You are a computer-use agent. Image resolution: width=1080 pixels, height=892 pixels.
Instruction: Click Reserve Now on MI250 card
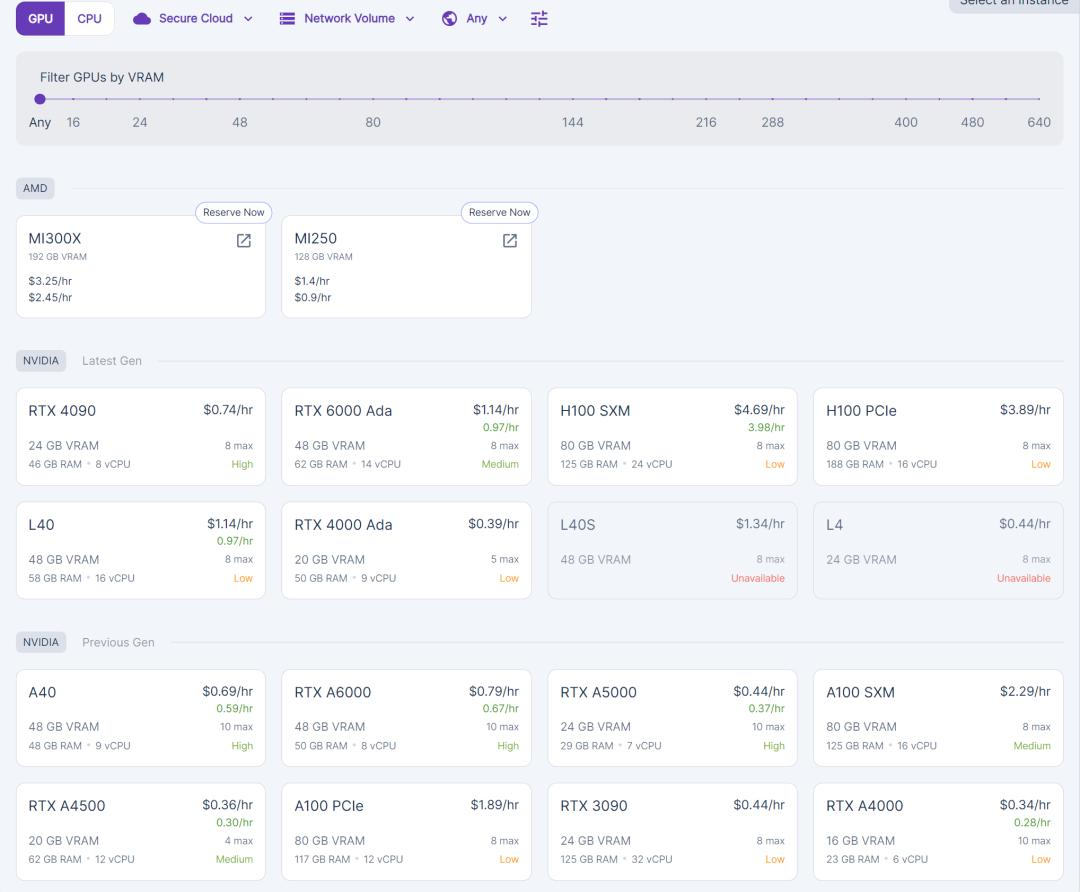click(499, 212)
